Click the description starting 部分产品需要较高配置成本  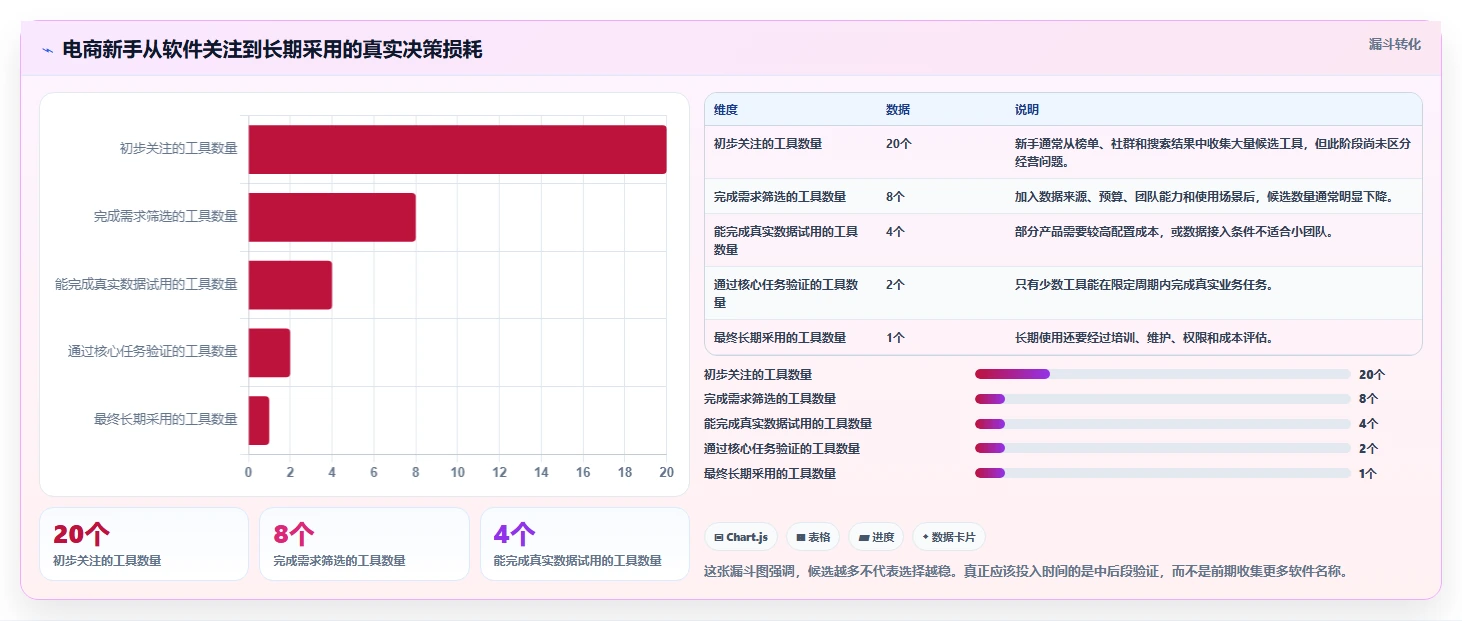point(1174,232)
